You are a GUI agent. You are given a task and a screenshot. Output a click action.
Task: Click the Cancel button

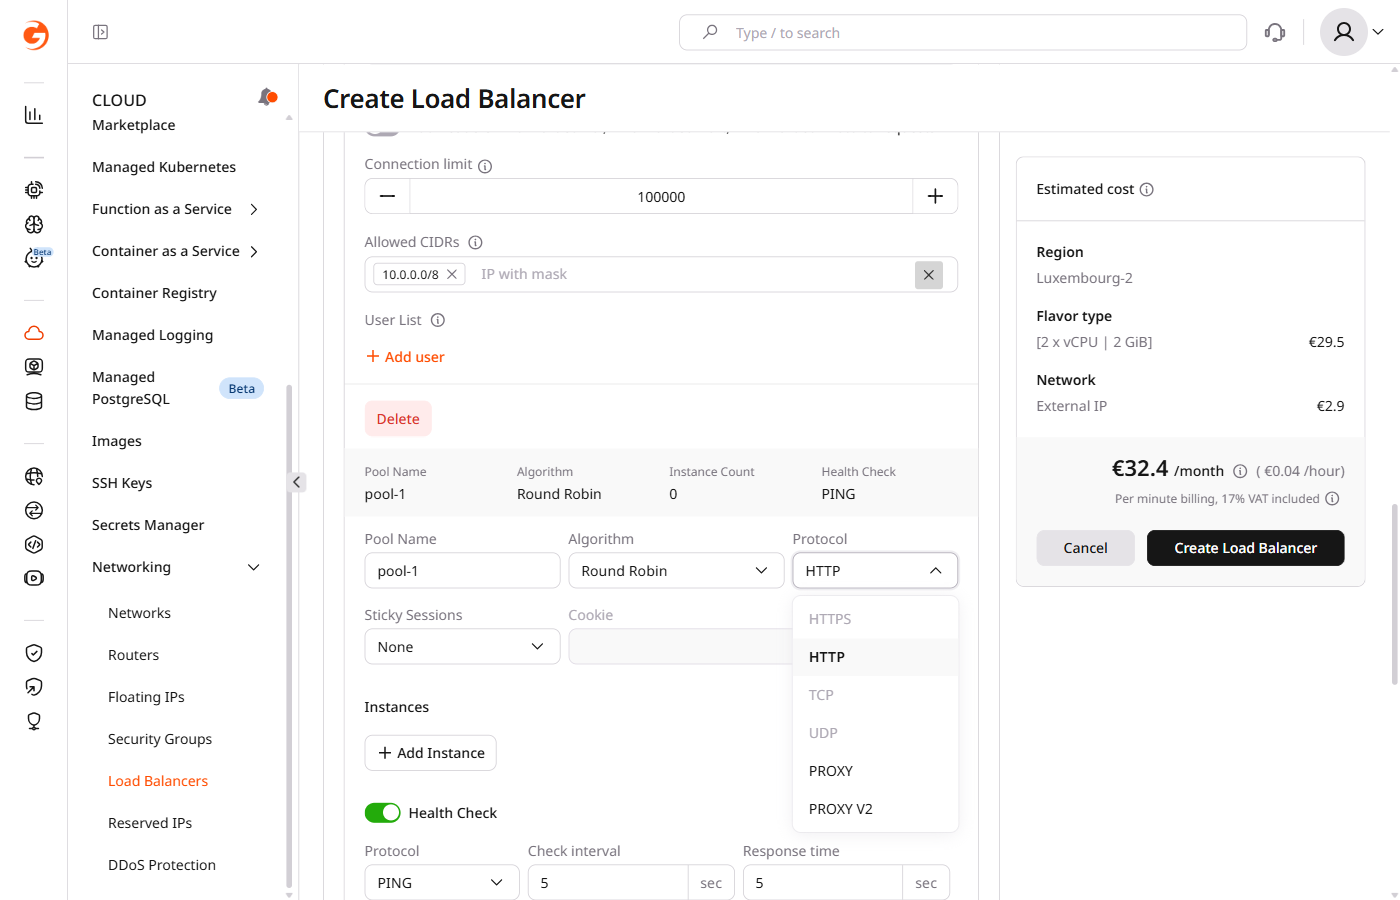pos(1085,548)
